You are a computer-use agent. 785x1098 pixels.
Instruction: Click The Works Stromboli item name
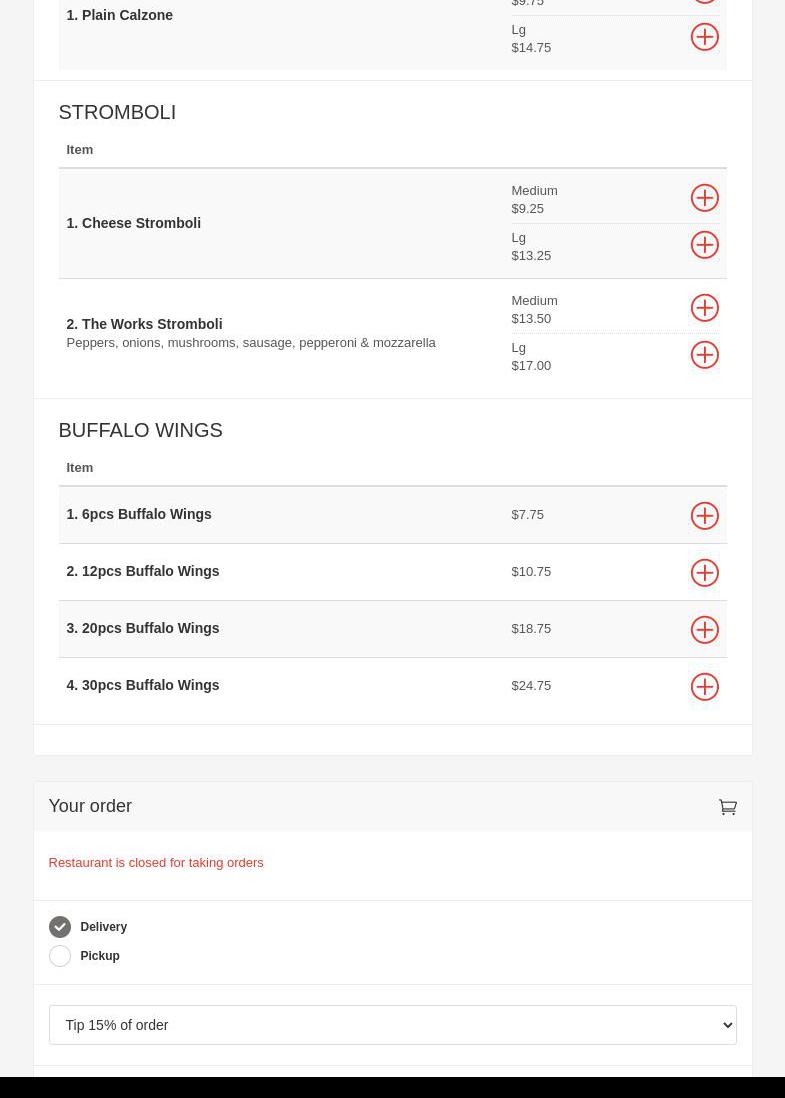pyautogui.click(x=144, y=324)
